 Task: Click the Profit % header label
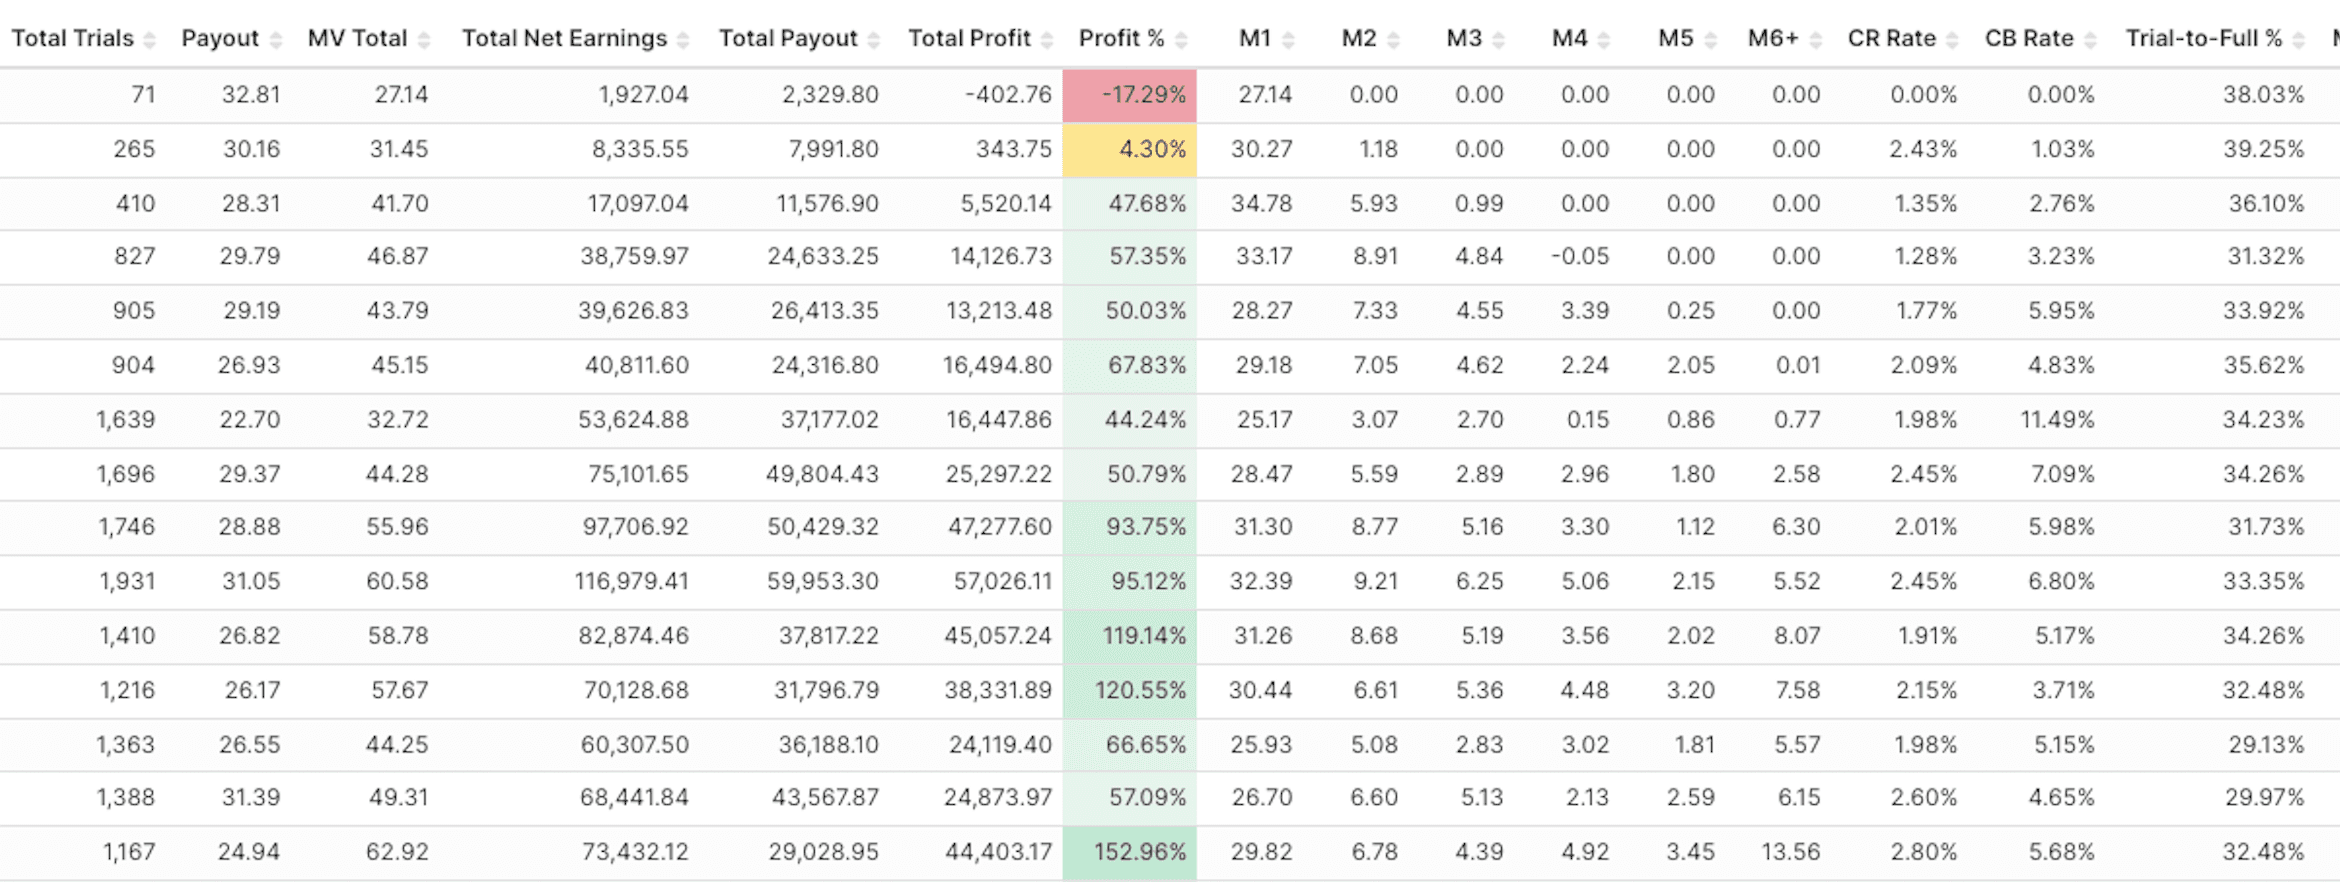tap(1121, 38)
